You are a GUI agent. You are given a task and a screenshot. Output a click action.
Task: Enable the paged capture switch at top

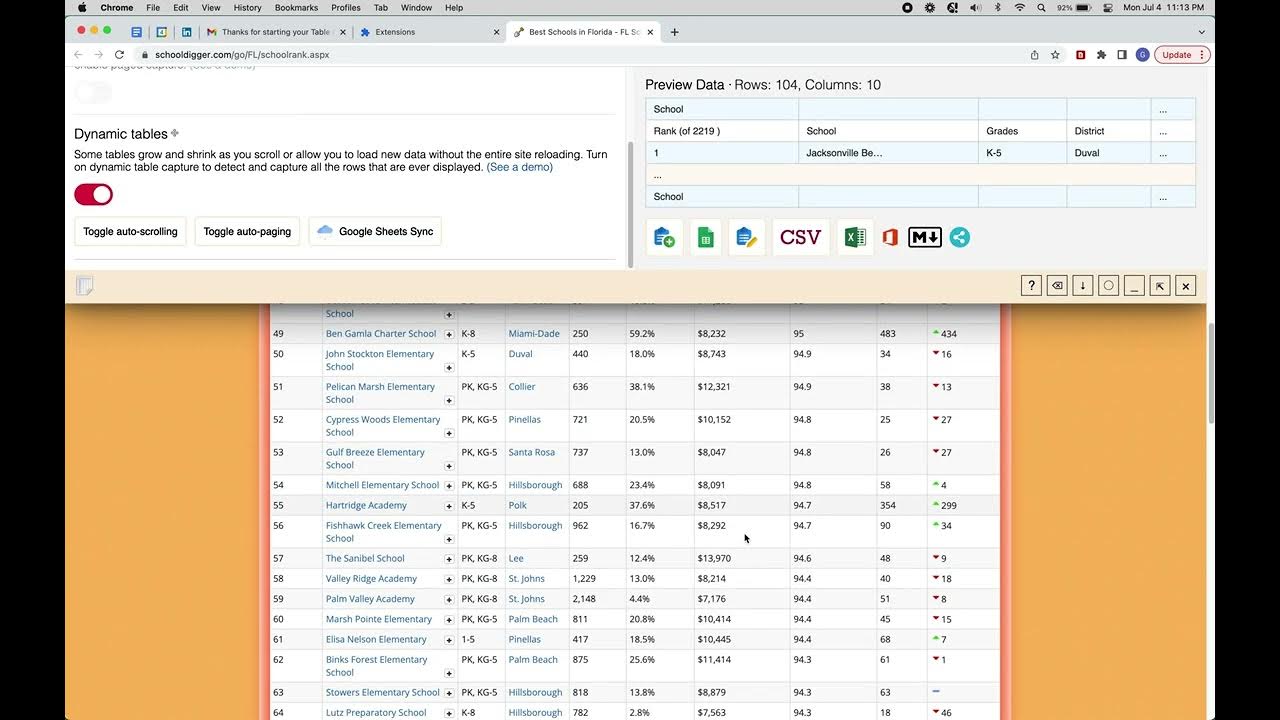(93, 93)
